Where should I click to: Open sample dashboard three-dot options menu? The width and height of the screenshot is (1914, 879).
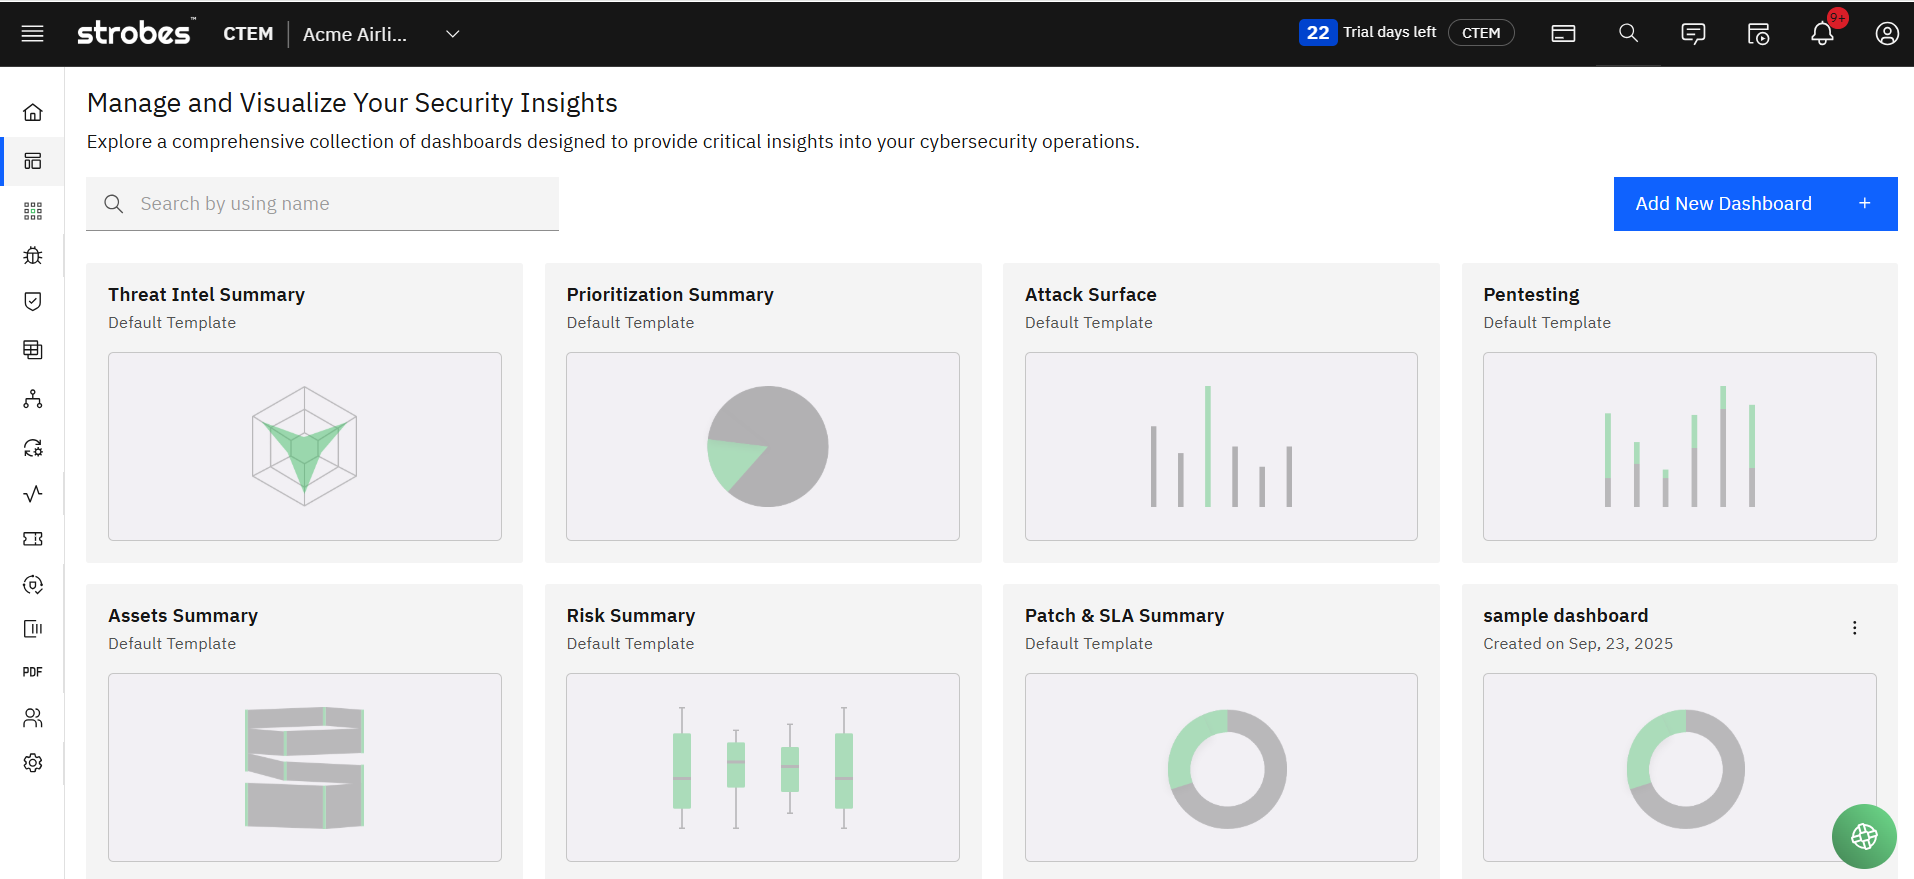pos(1854,628)
